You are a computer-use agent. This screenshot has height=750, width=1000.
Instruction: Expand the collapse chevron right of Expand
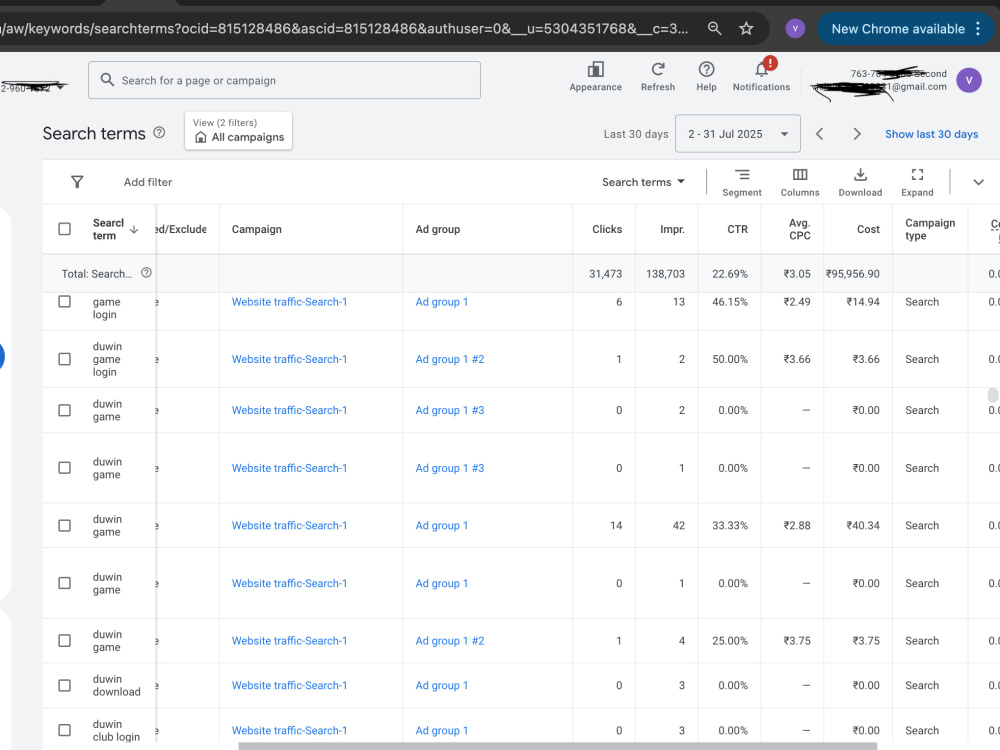pyautogui.click(x=978, y=182)
